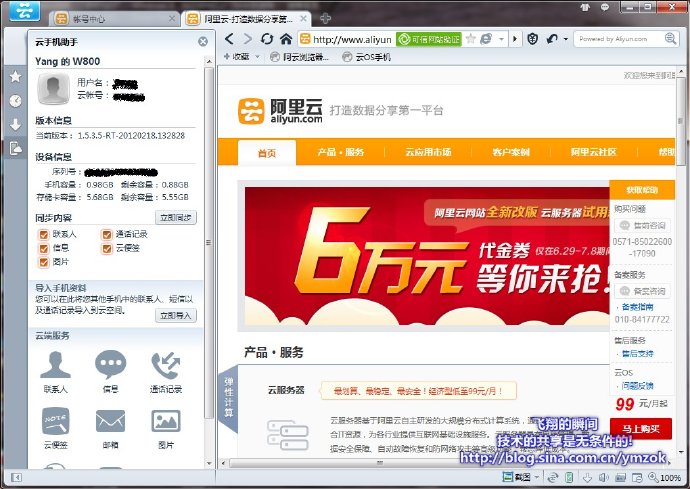The width and height of the screenshot is (690, 489).
Task: Toggle the 通话记录 sync checkbox
Action: 106,234
